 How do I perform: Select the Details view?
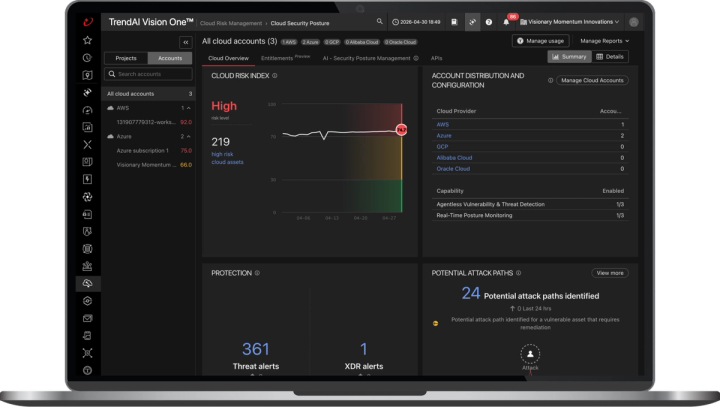(x=610, y=57)
